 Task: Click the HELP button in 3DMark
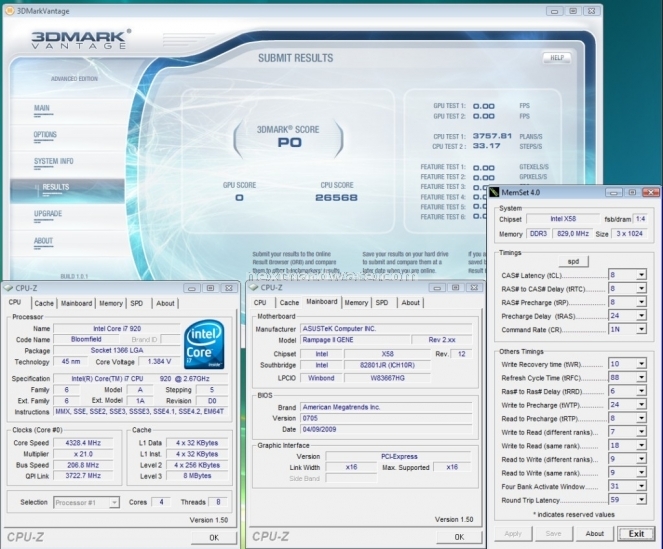[x=557, y=58]
